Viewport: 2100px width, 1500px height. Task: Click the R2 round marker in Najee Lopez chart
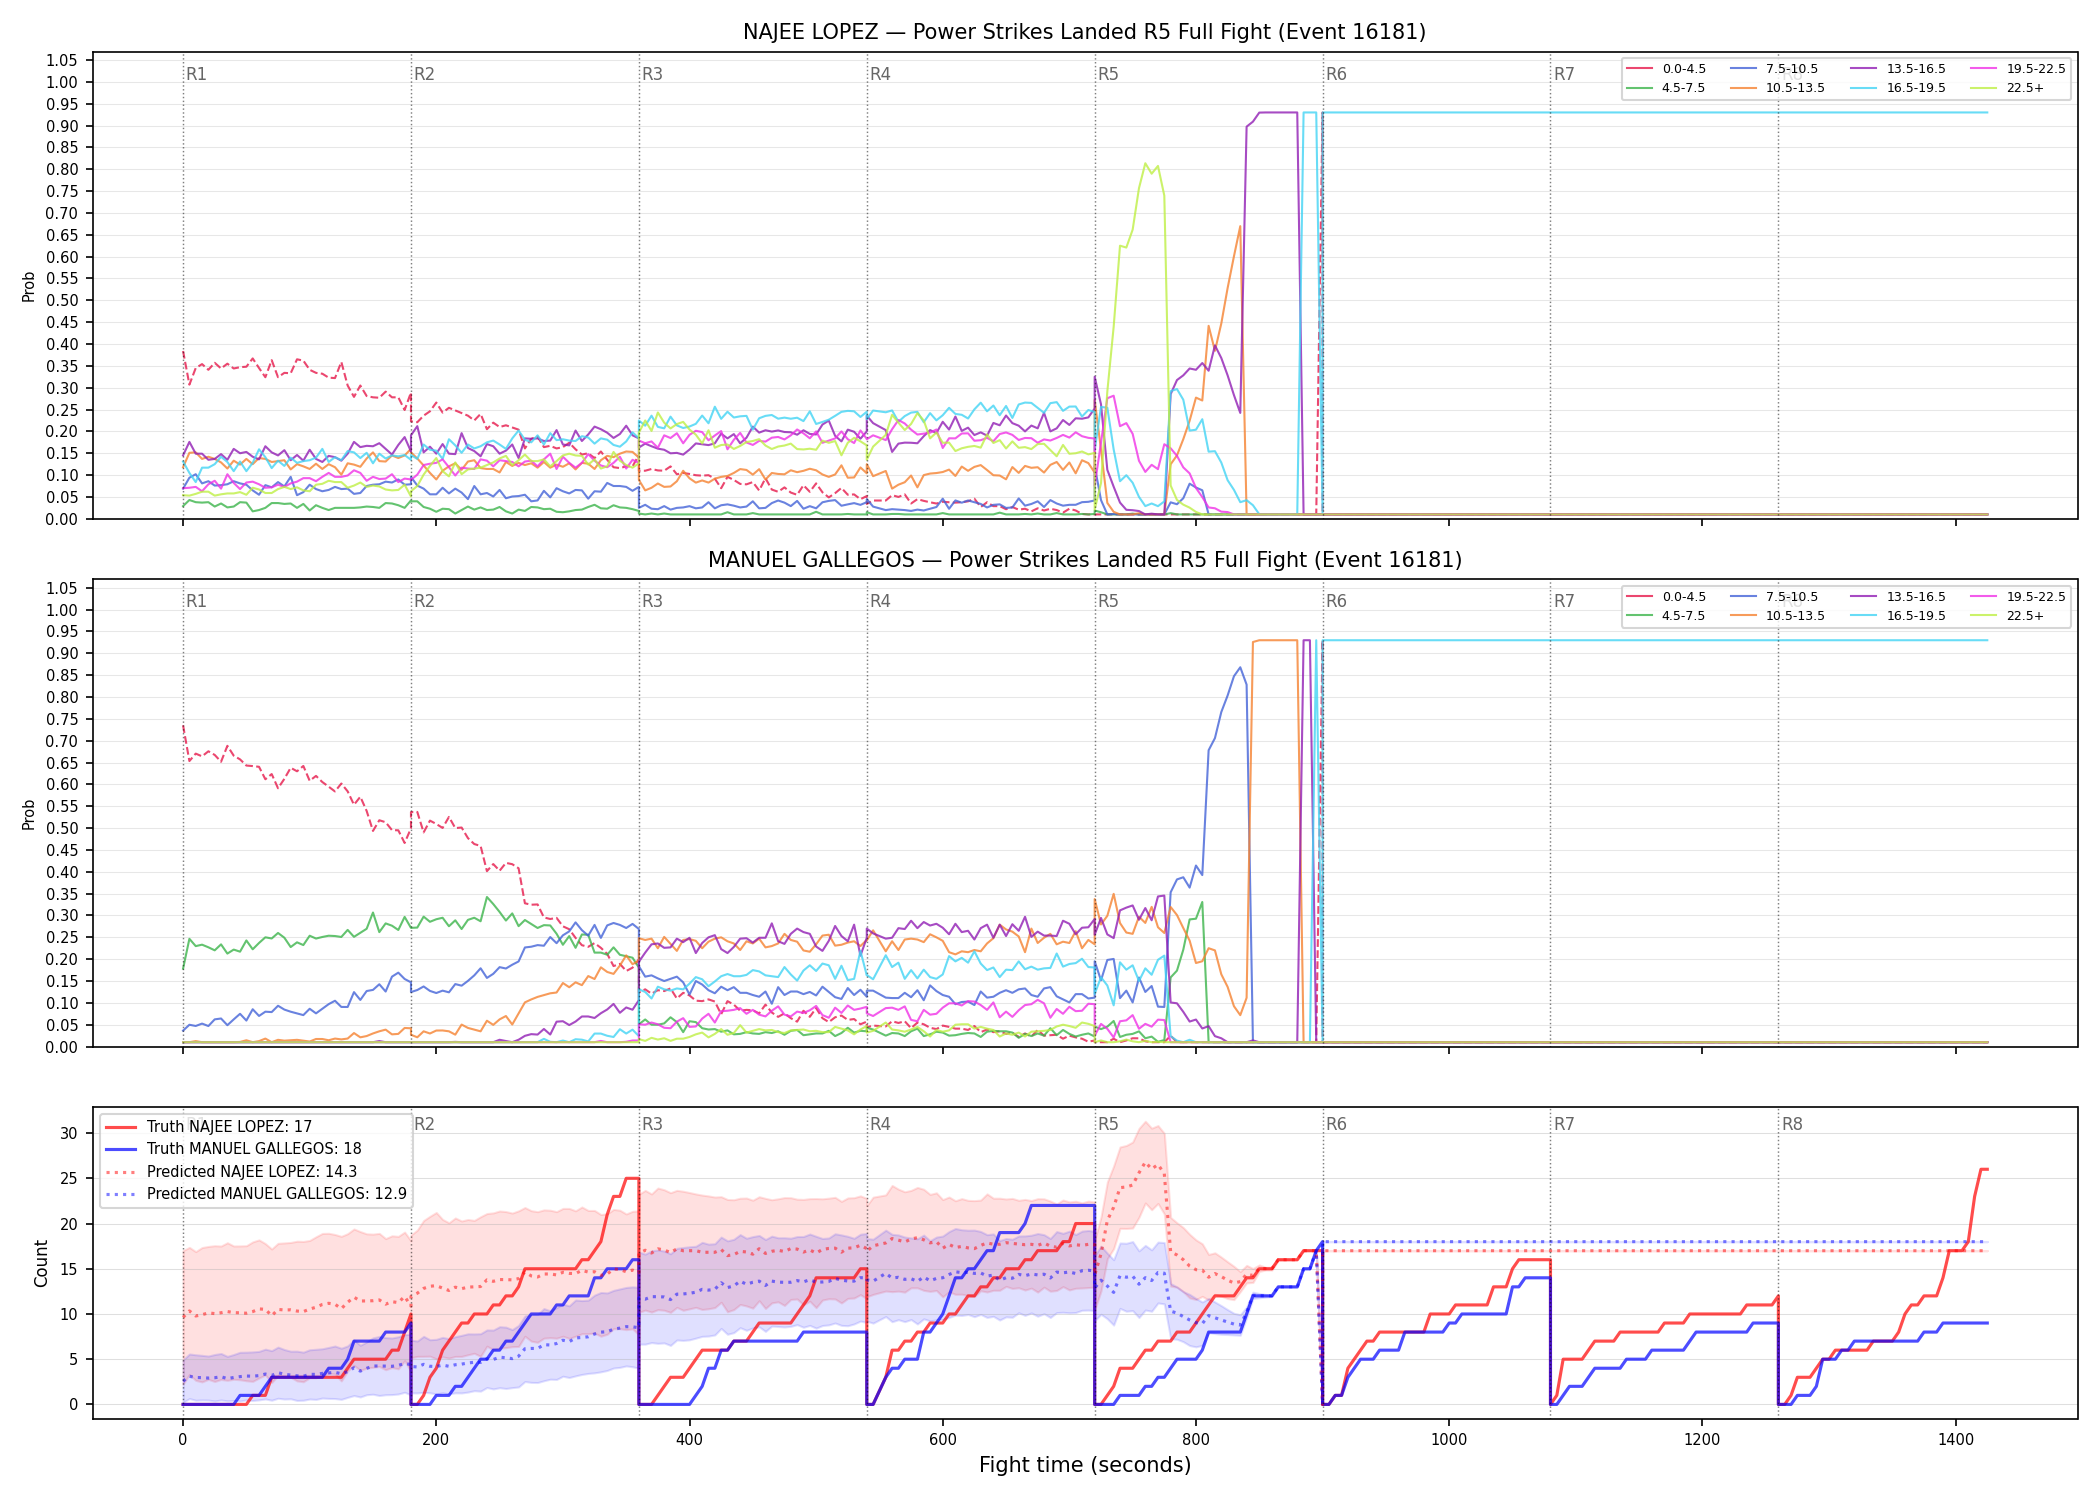coord(424,74)
